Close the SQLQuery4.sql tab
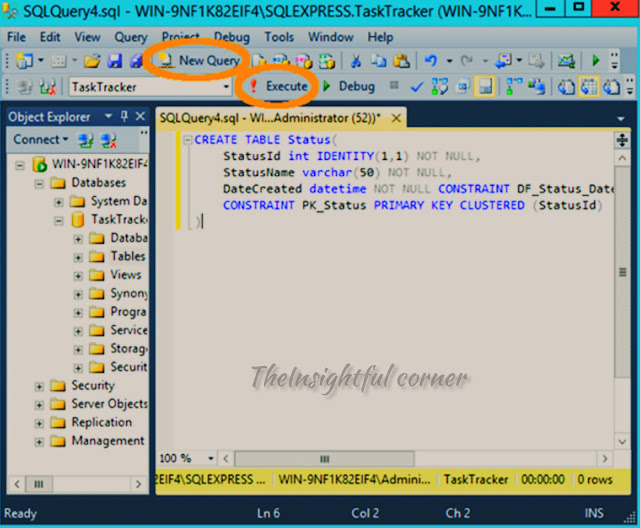This screenshot has width=640, height=528. click(x=396, y=118)
